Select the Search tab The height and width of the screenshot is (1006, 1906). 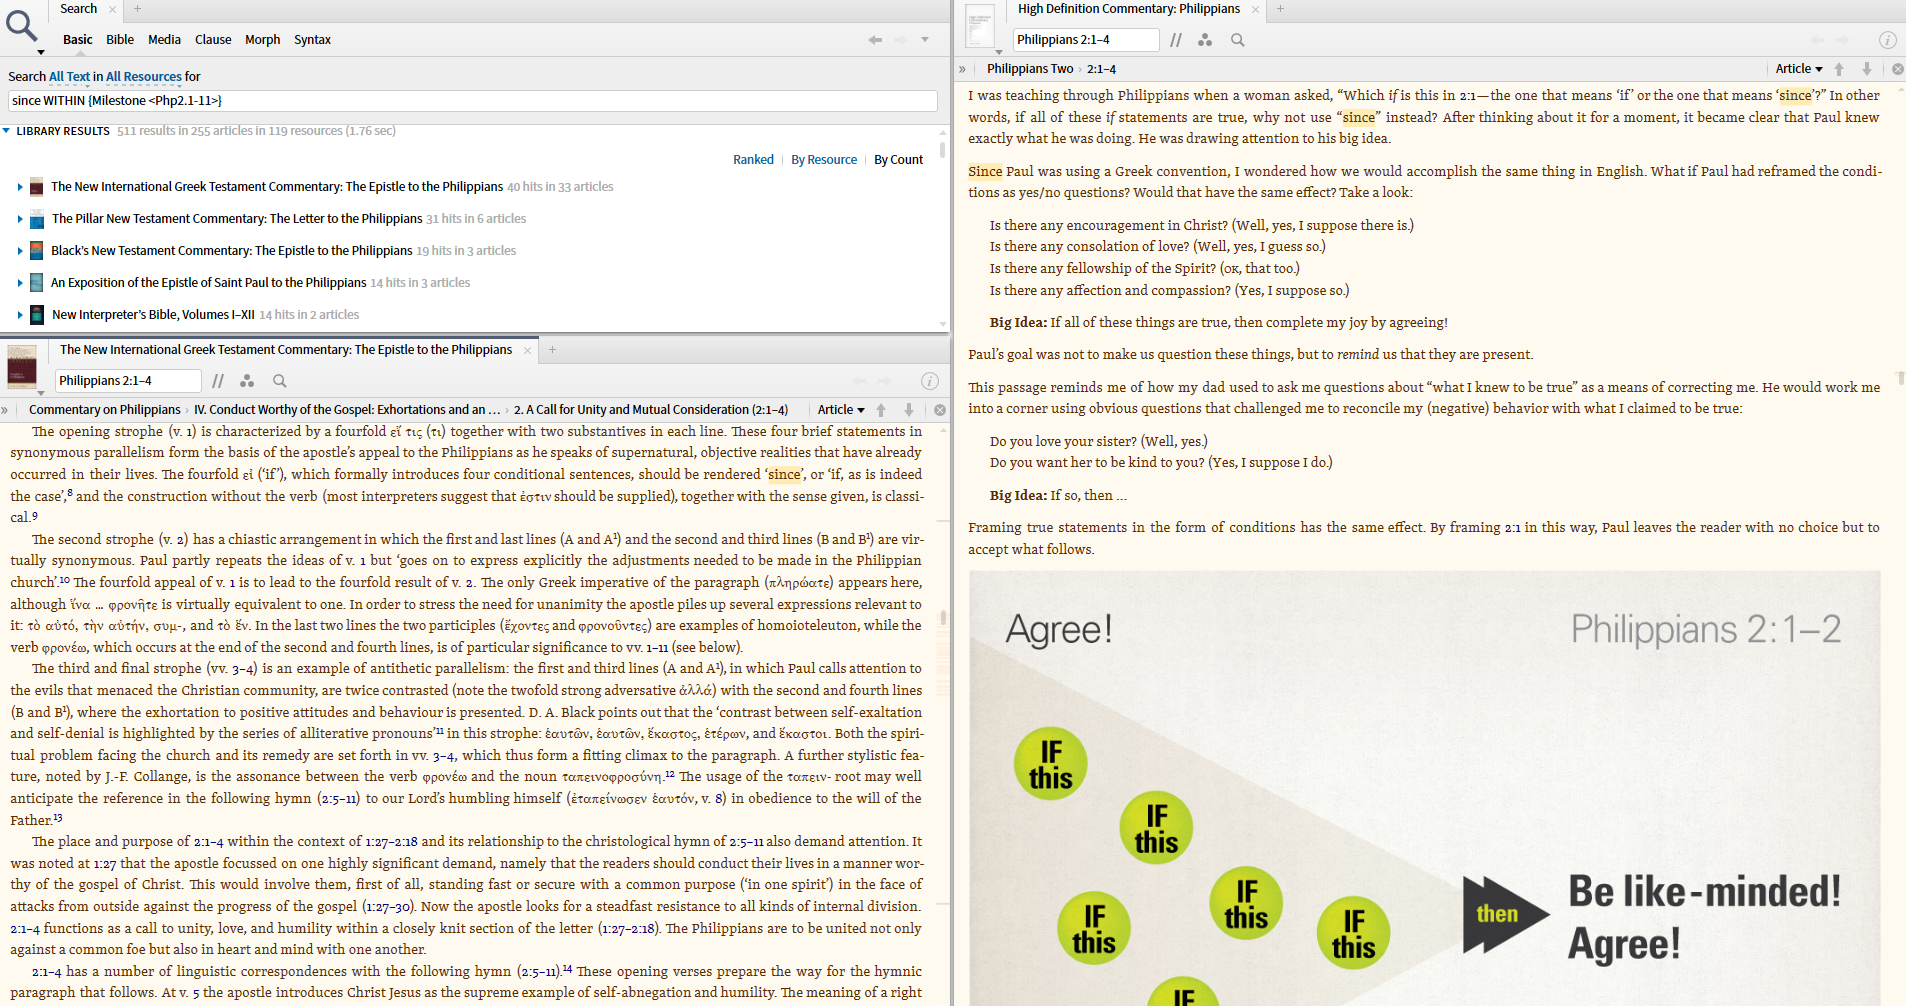pyautogui.click(x=78, y=9)
